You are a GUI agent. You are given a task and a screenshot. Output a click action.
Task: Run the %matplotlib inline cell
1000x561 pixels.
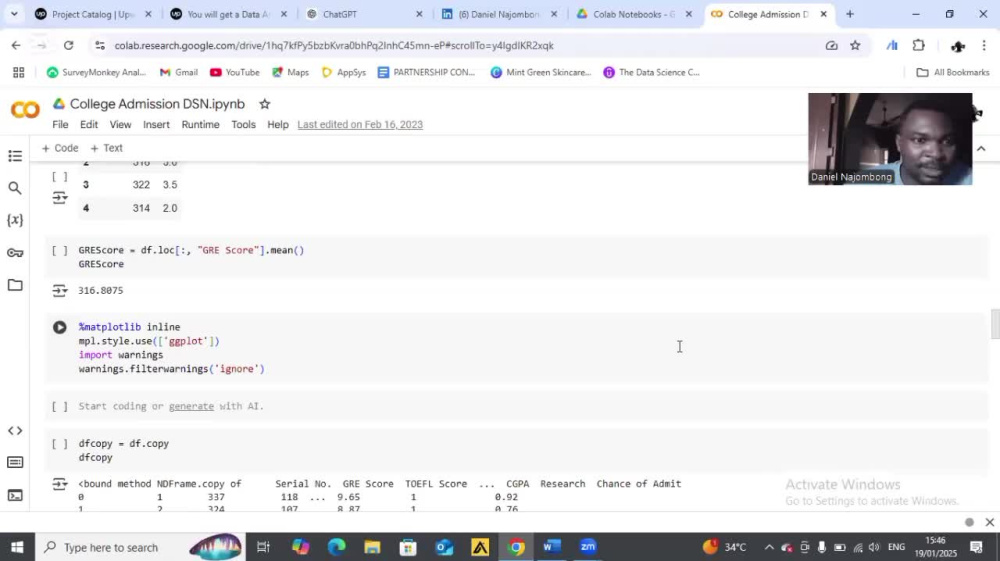[x=59, y=327]
